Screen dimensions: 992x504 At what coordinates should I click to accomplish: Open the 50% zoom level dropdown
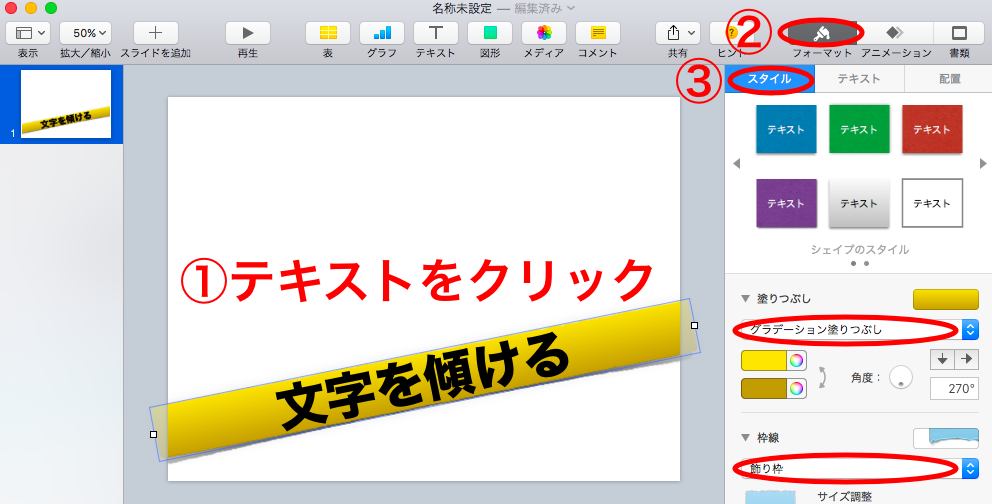85,33
